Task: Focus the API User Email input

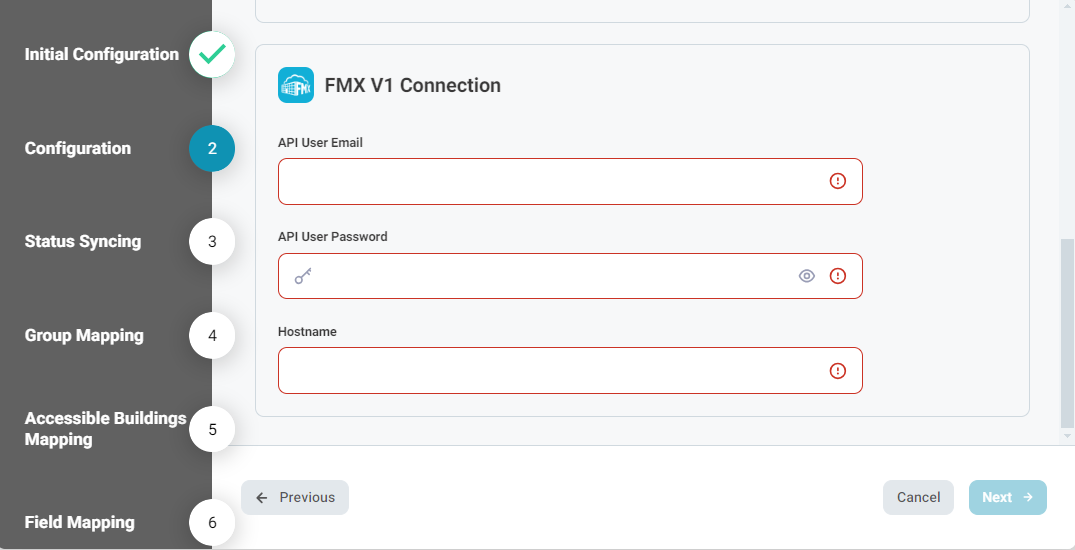Action: (570, 181)
